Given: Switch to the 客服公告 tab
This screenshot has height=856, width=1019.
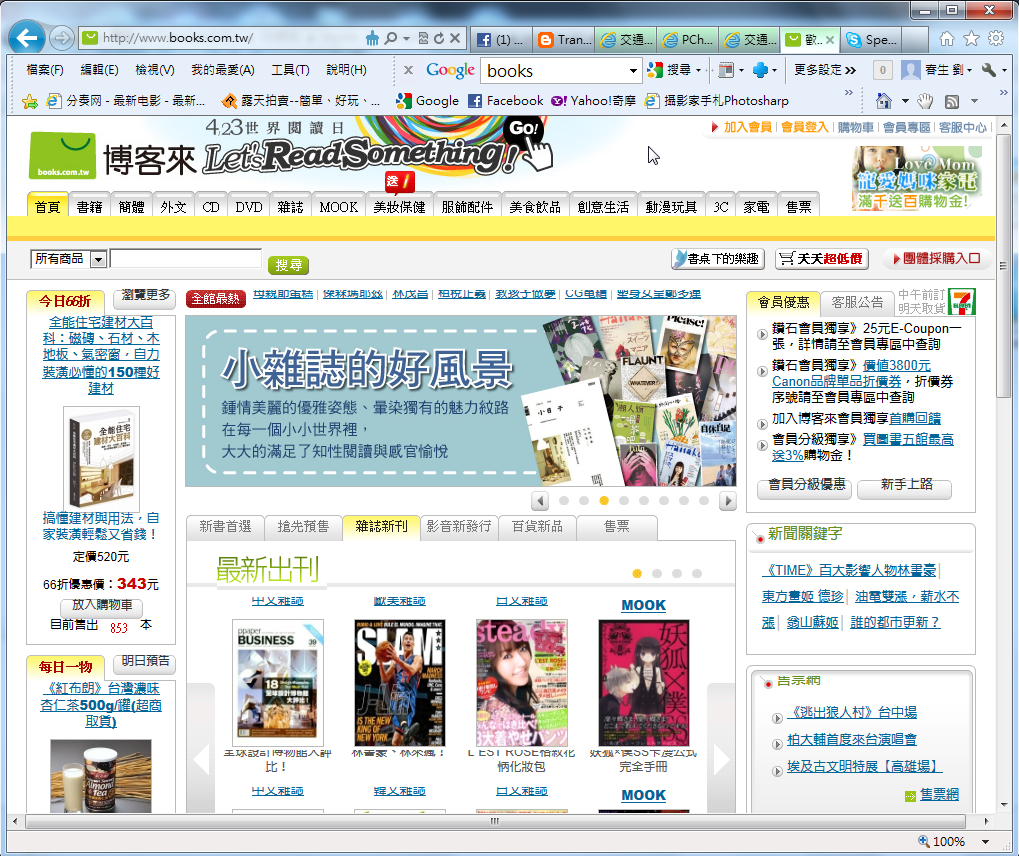Looking at the screenshot, I should click(857, 302).
